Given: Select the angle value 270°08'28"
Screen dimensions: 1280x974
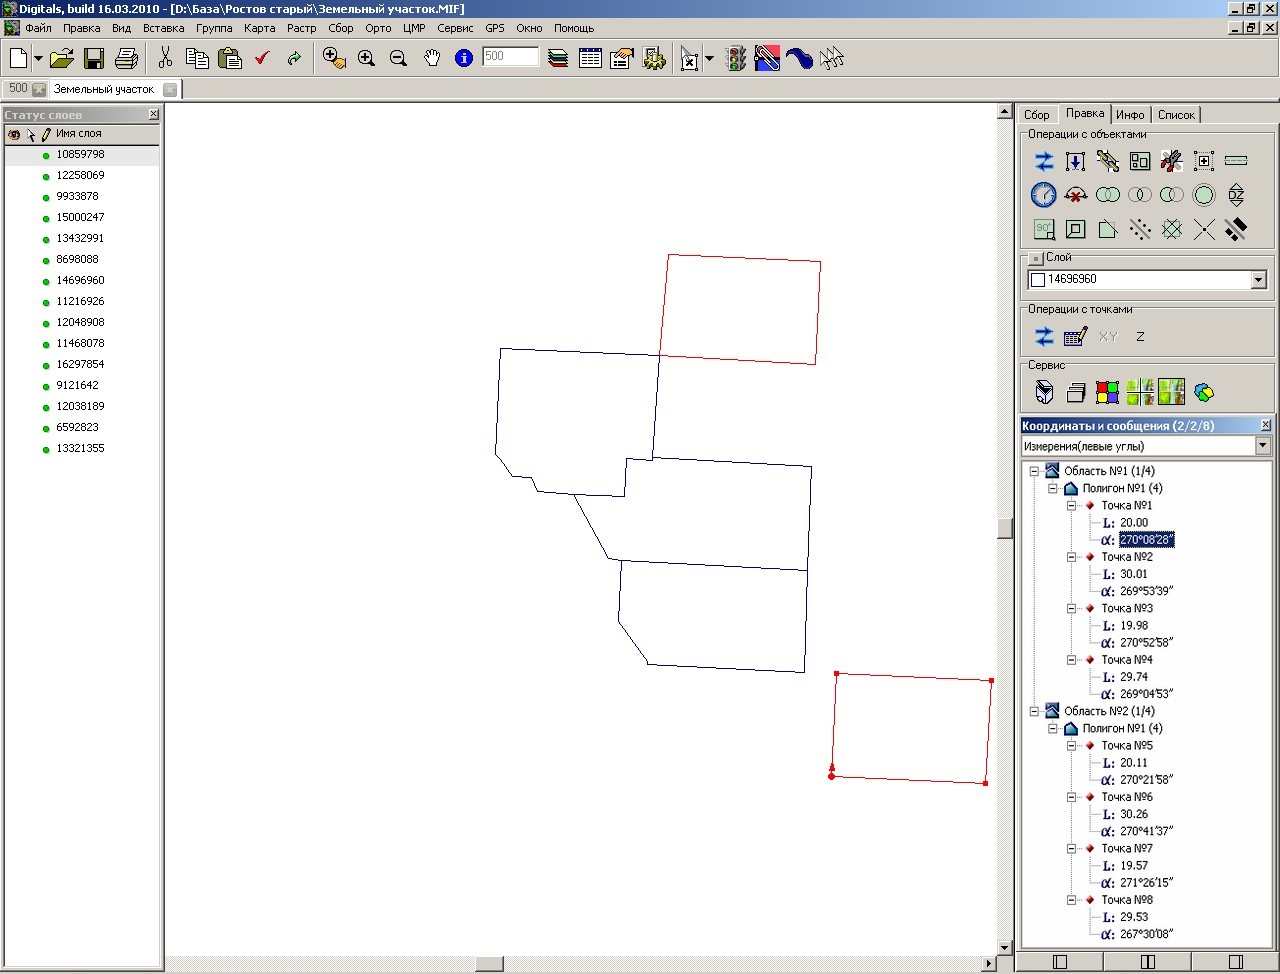Looking at the screenshot, I should (x=1147, y=540).
